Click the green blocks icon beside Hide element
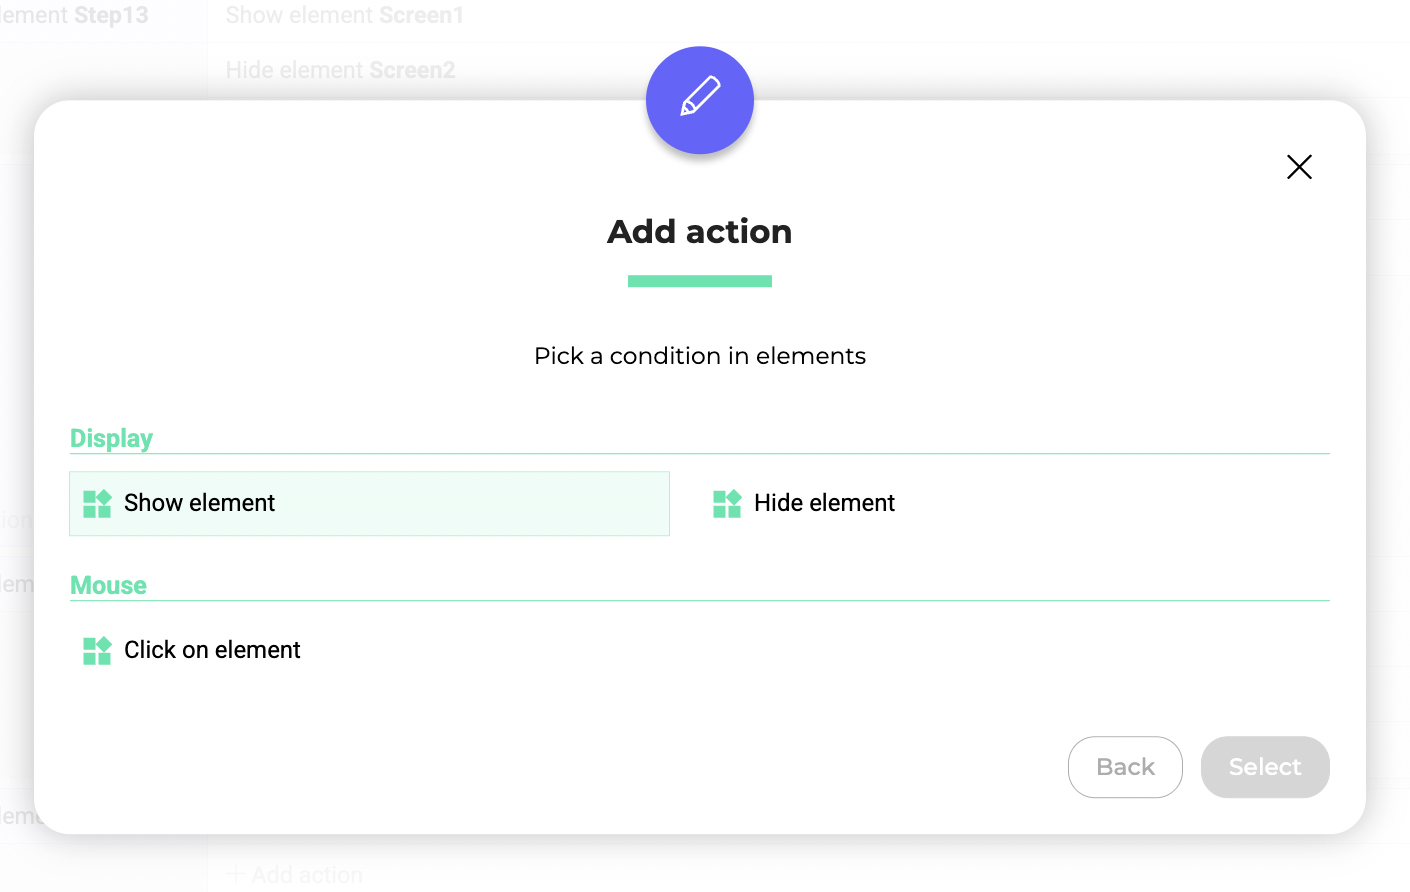 727,504
